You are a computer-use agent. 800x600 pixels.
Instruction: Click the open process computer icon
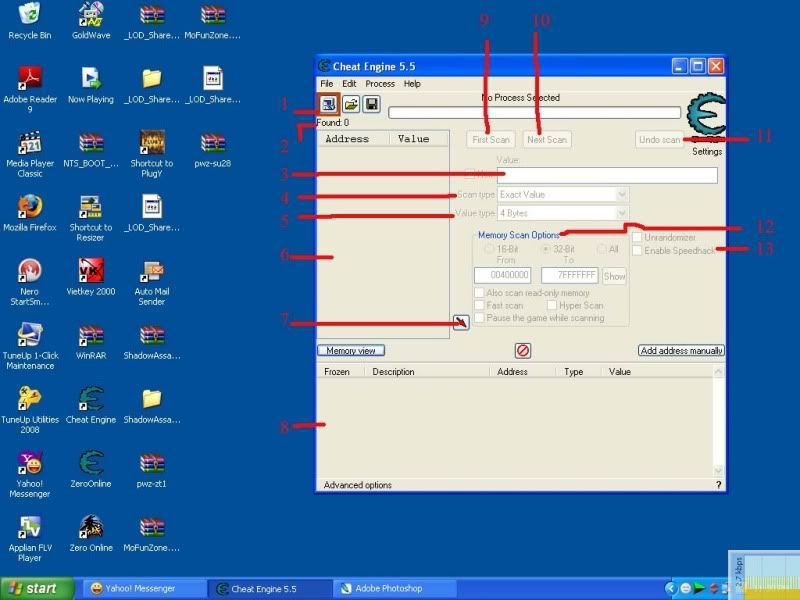329,104
